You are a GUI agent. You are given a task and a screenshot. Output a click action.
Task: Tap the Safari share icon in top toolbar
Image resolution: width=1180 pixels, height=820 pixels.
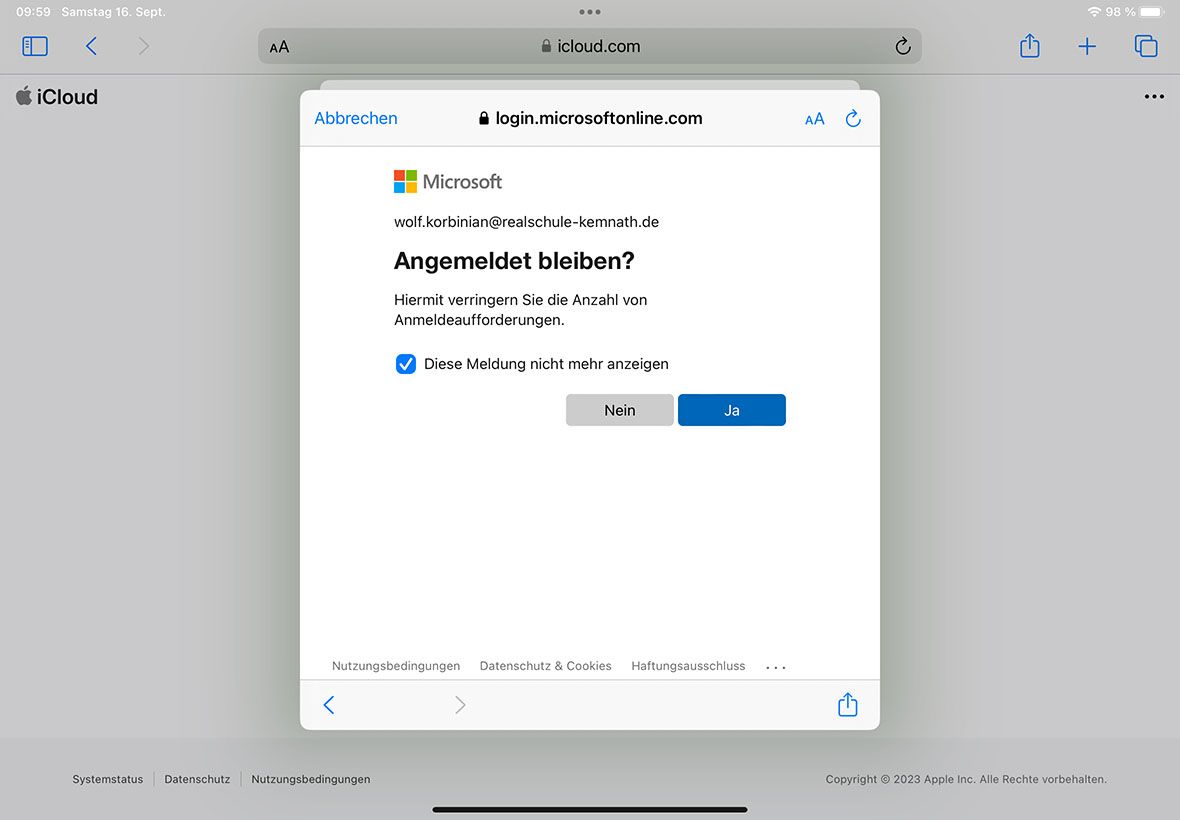click(1029, 46)
